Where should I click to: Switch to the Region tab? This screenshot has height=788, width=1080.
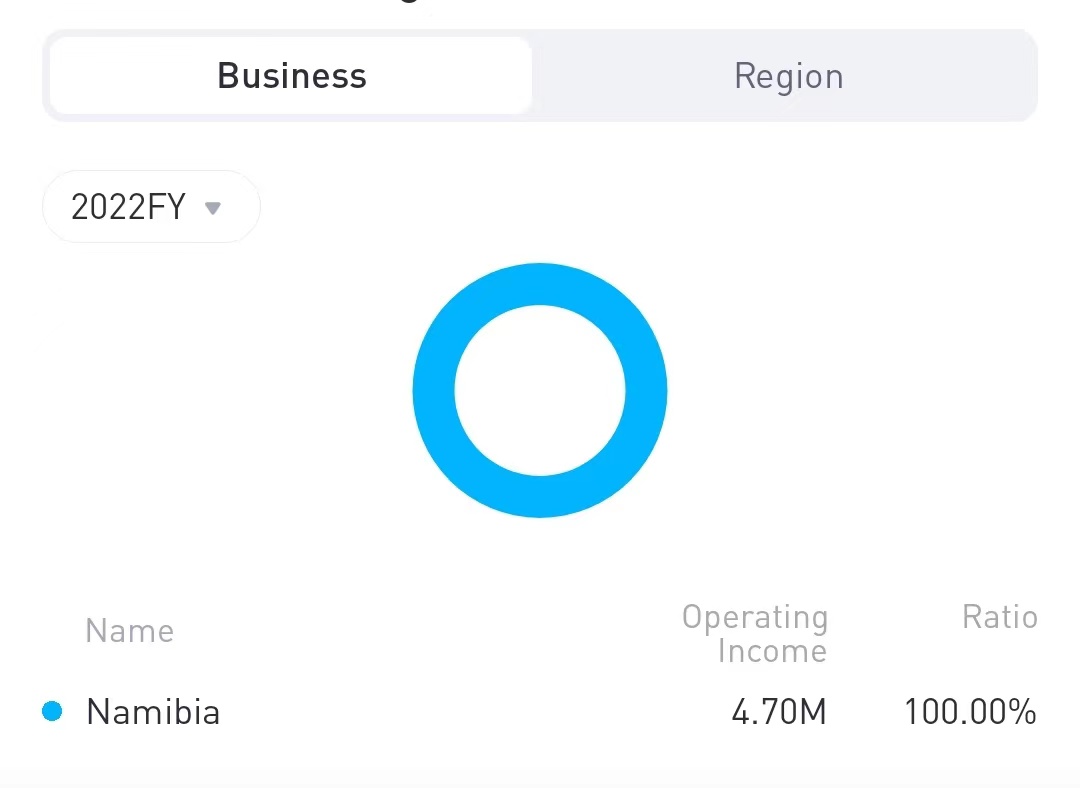(788, 76)
